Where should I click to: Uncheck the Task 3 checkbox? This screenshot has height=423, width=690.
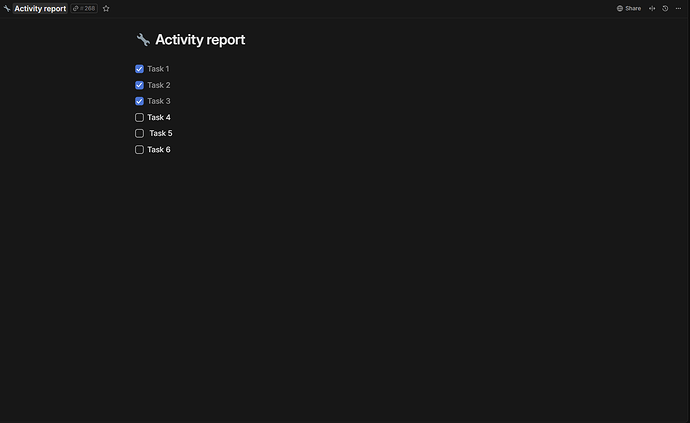(139, 101)
